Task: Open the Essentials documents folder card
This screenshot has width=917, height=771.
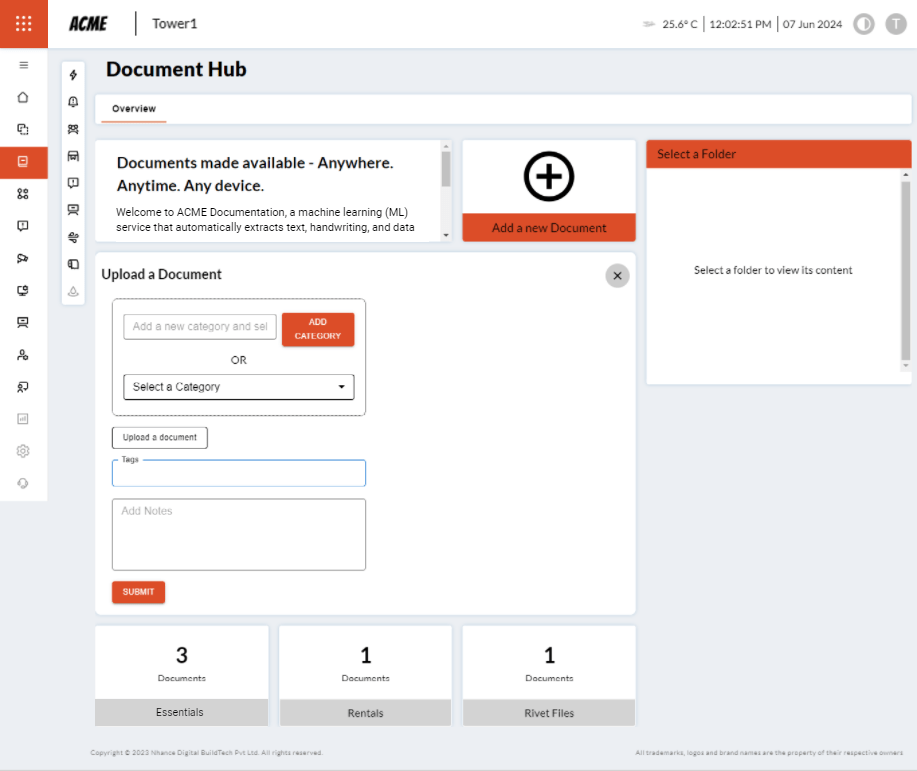Action: 181,675
